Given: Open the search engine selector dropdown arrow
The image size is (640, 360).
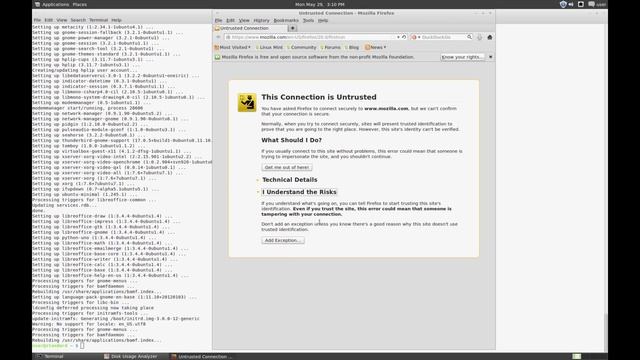Looking at the screenshot, I should (x=419, y=37).
